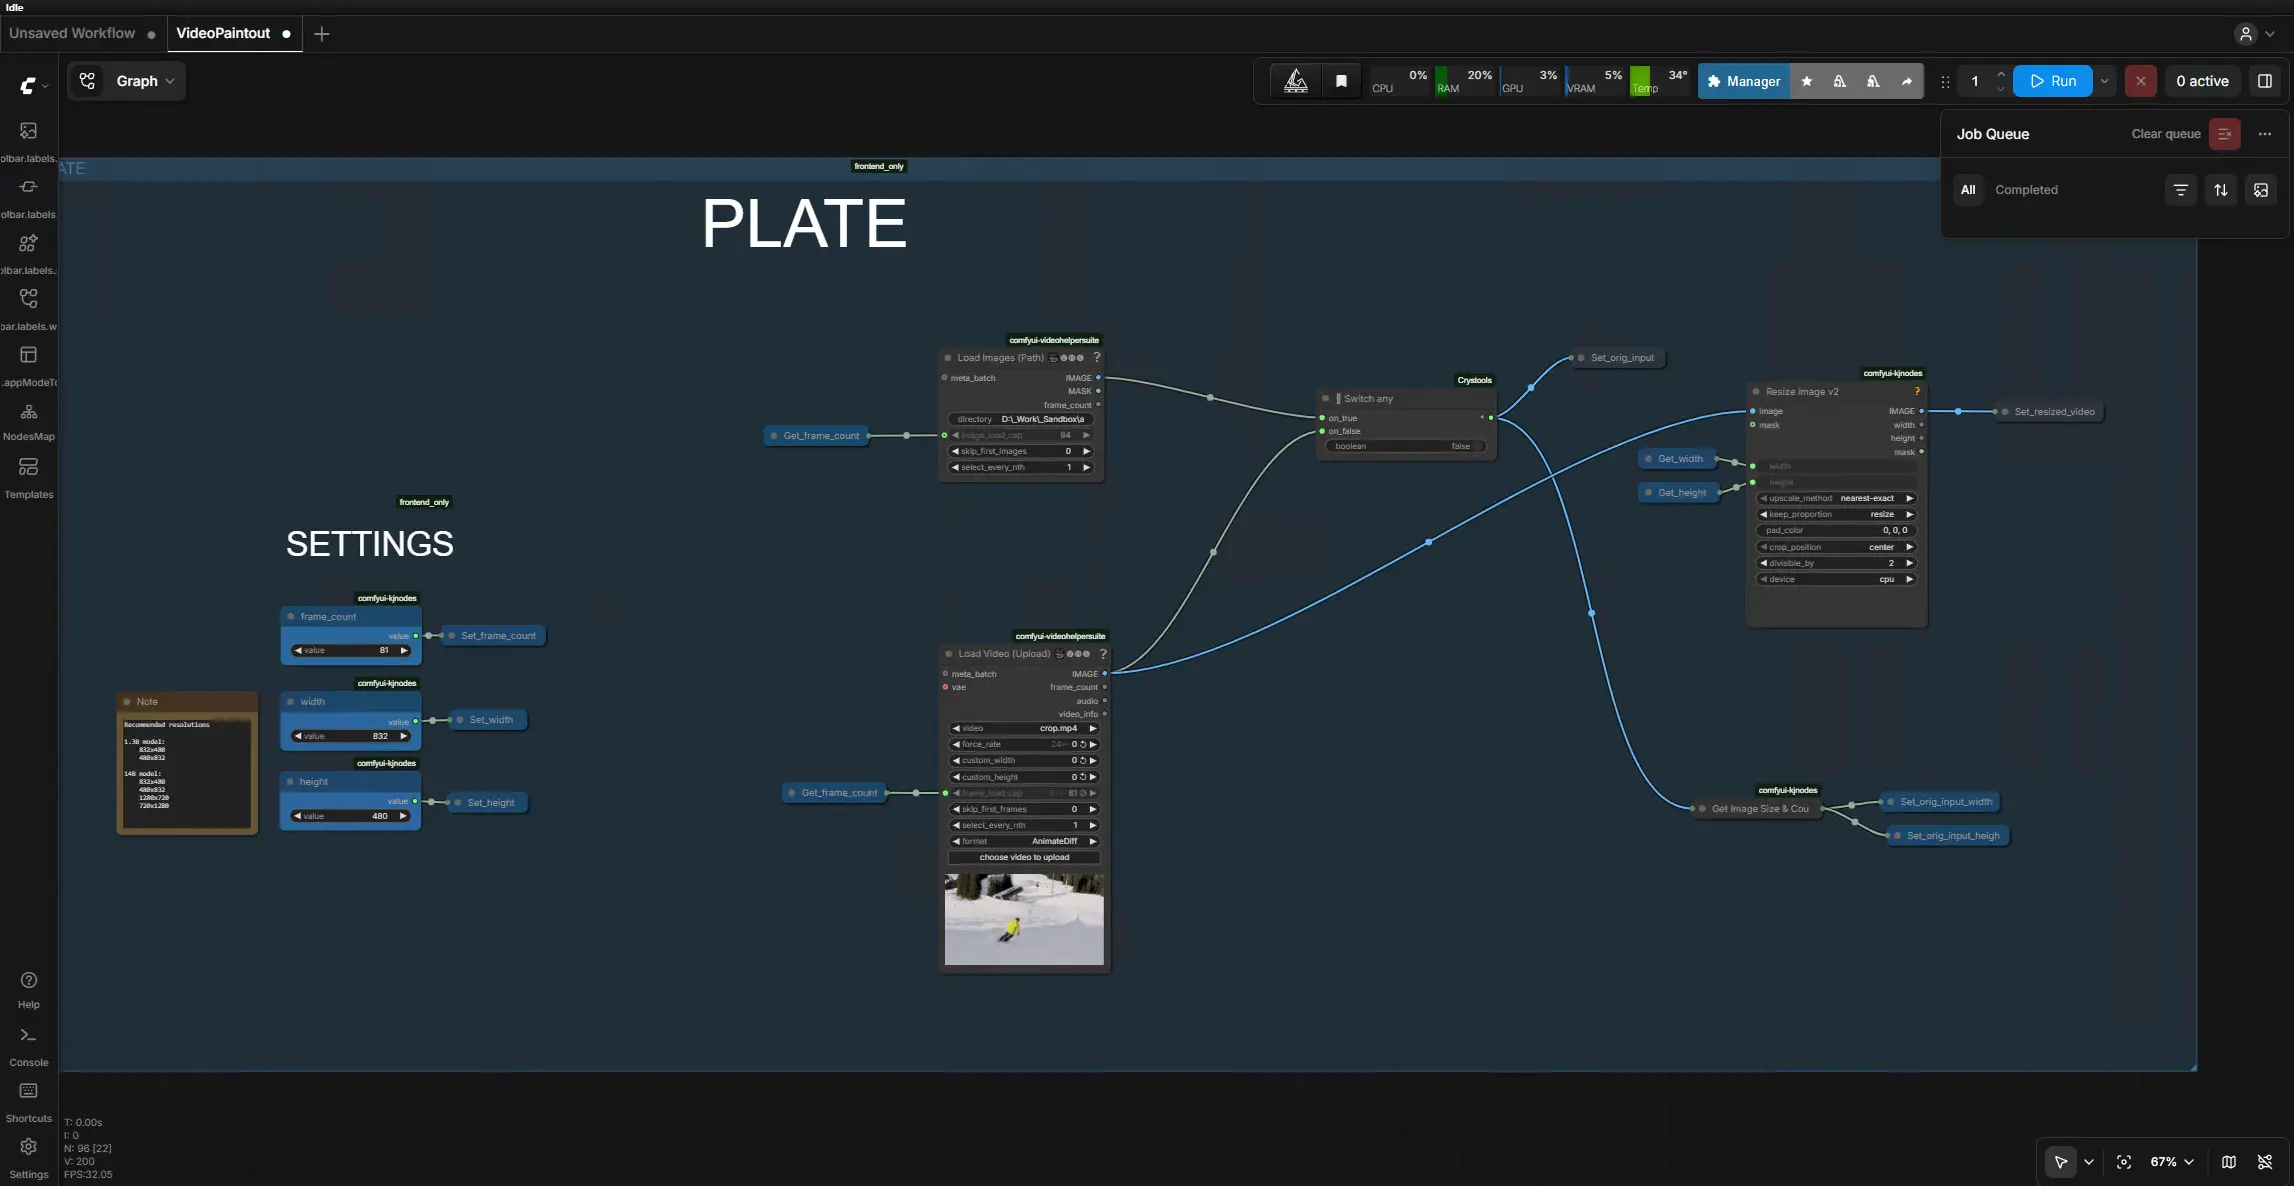This screenshot has width=2294, height=1186.
Task: Toggle the minimap icon at bottom right
Action: 2229,1162
